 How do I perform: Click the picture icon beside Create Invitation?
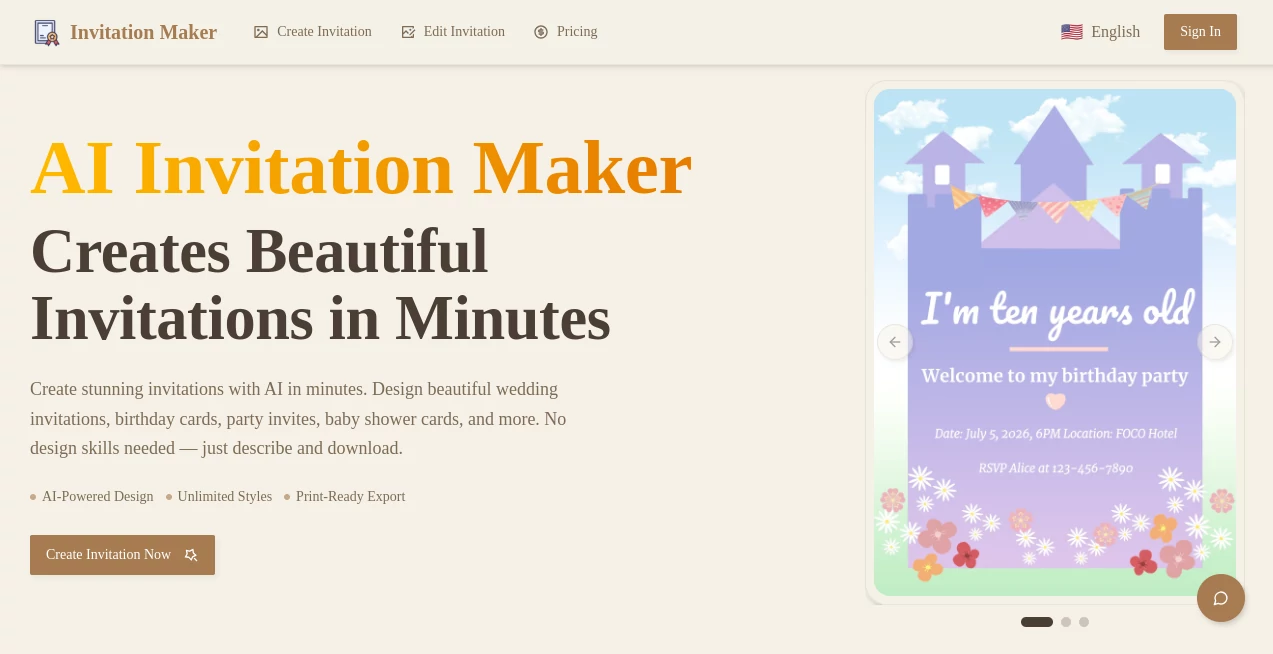pos(261,31)
